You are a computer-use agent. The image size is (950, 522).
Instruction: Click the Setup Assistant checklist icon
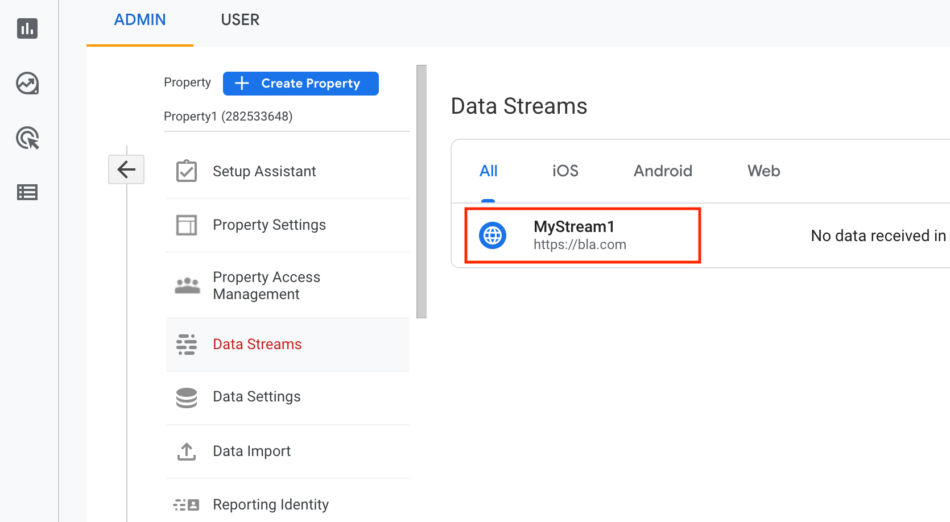(186, 171)
